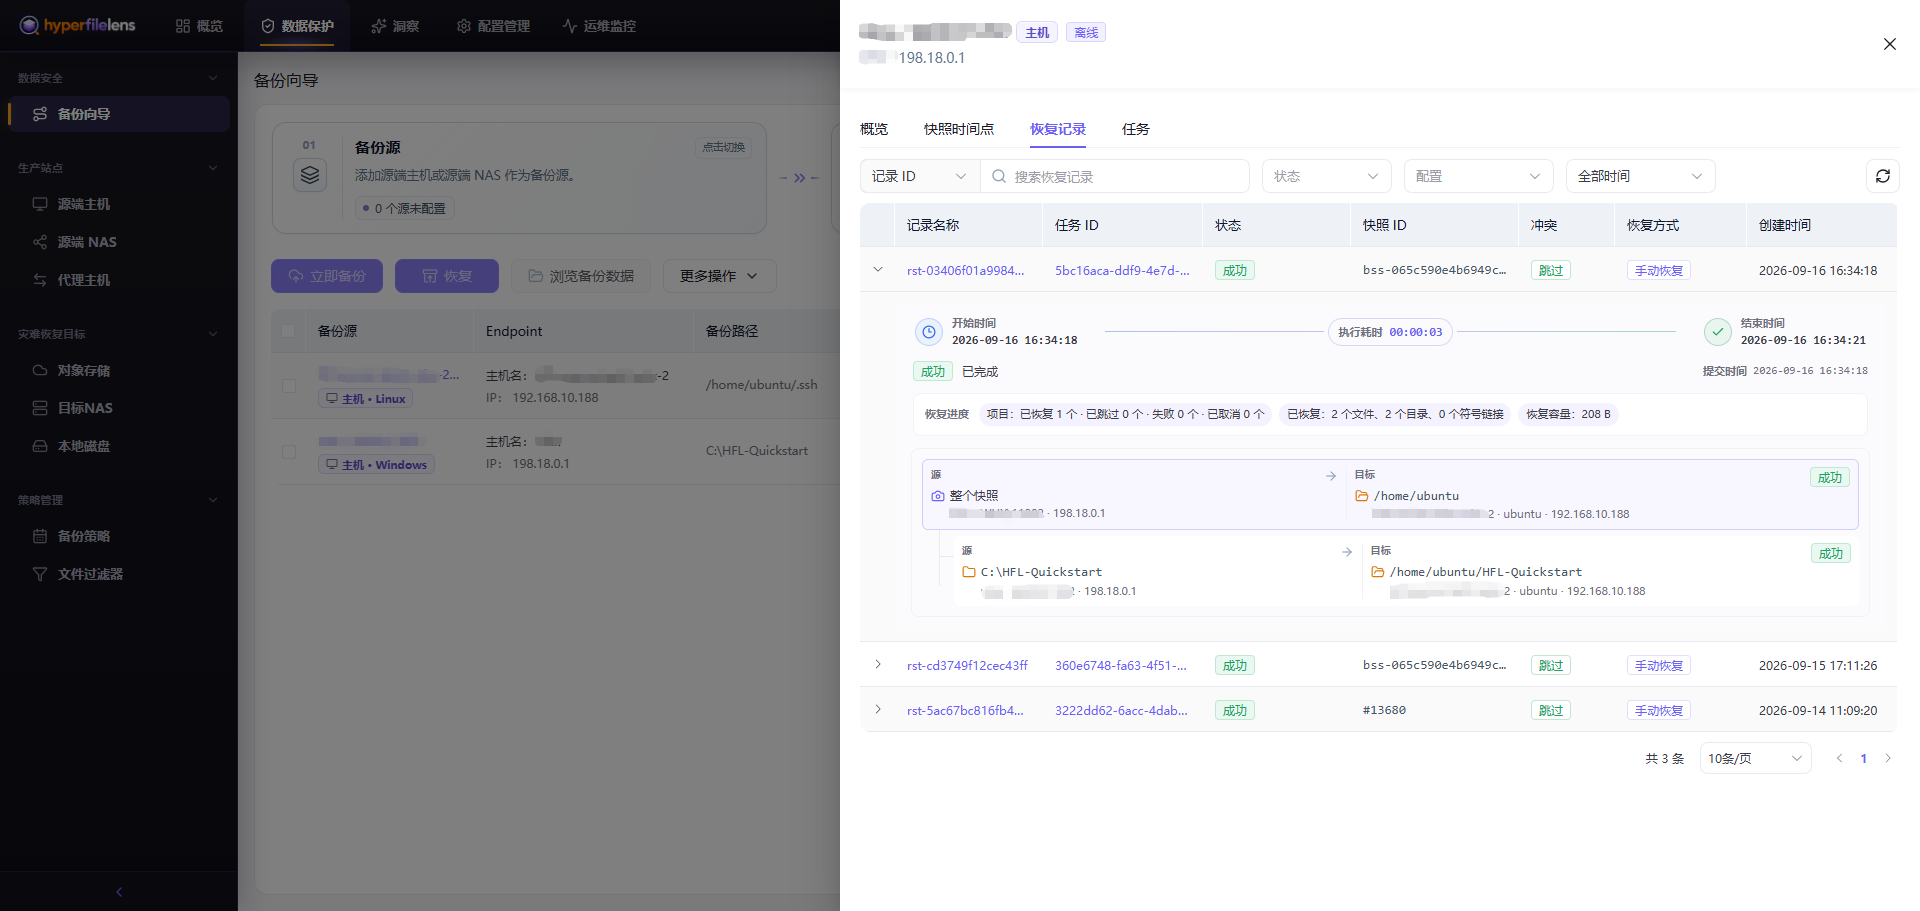Check the Linux host row checkbox
This screenshot has width=1920, height=911.
click(x=289, y=386)
